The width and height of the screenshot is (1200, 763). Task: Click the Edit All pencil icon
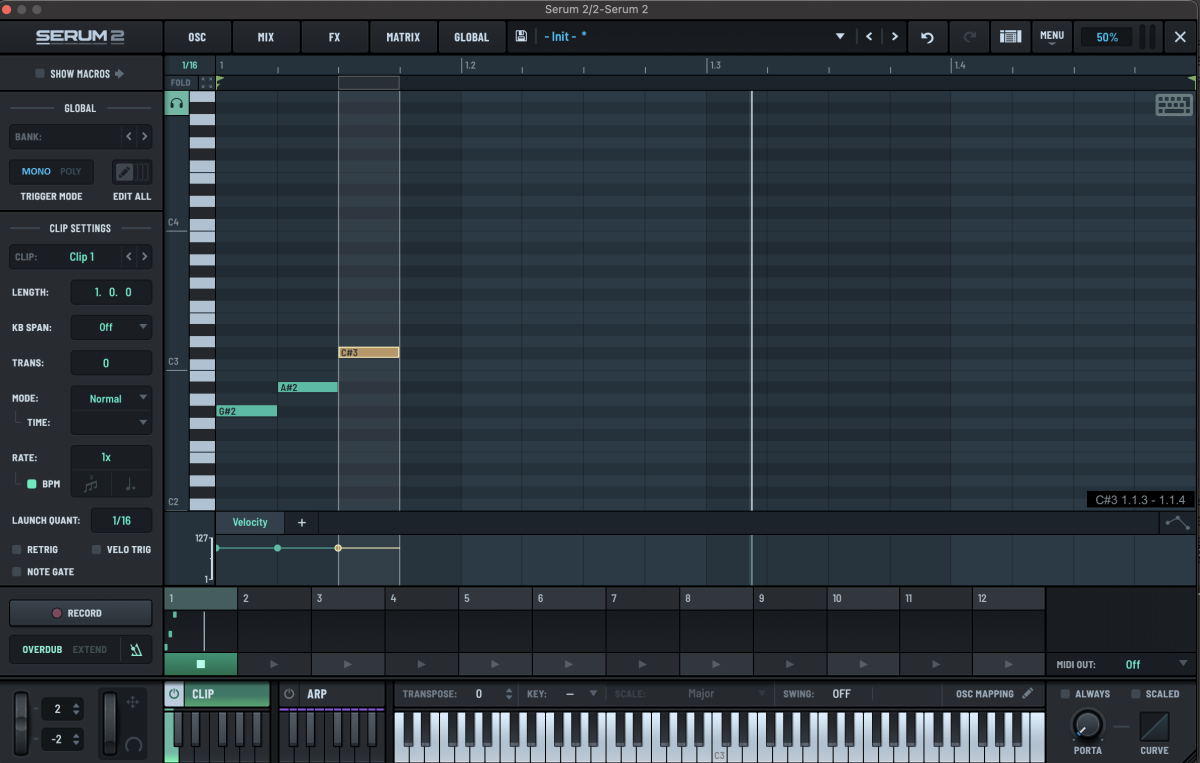123,172
